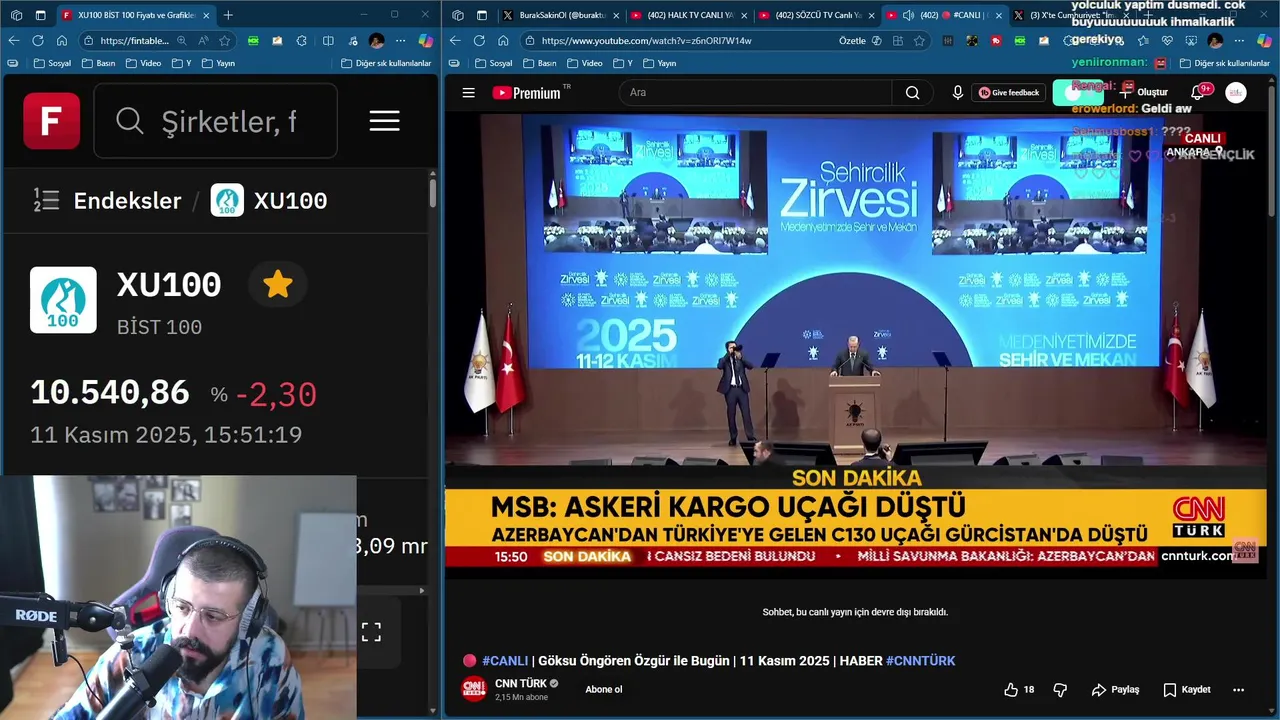Click the Fintables page vertical scrollbar
Image resolution: width=1280 pixels, height=720 pixels.
tap(433, 194)
